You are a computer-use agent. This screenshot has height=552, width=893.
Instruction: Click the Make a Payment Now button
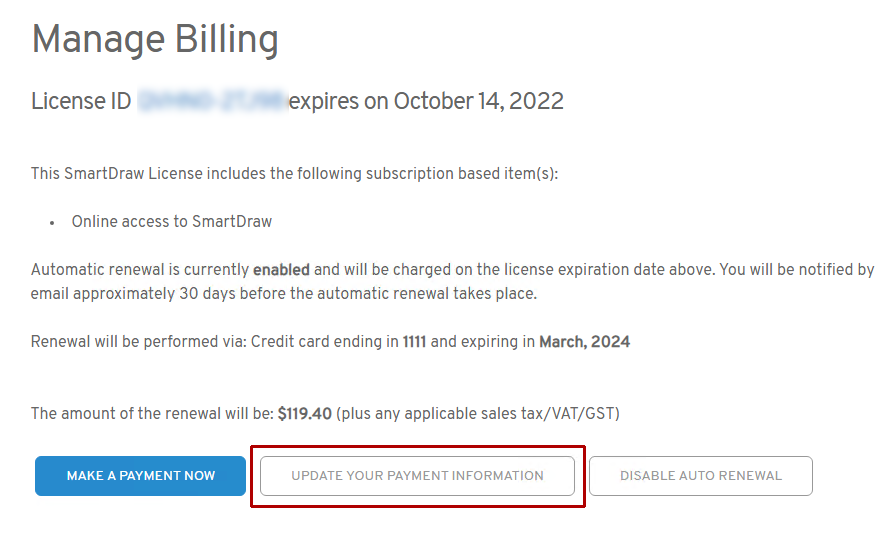coord(140,476)
